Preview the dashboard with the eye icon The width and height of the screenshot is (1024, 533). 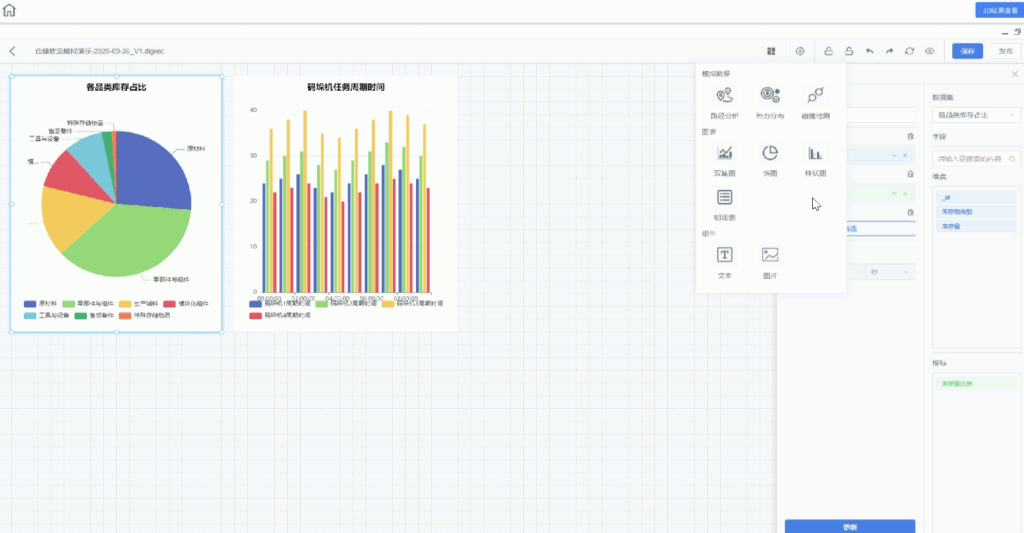tap(929, 51)
